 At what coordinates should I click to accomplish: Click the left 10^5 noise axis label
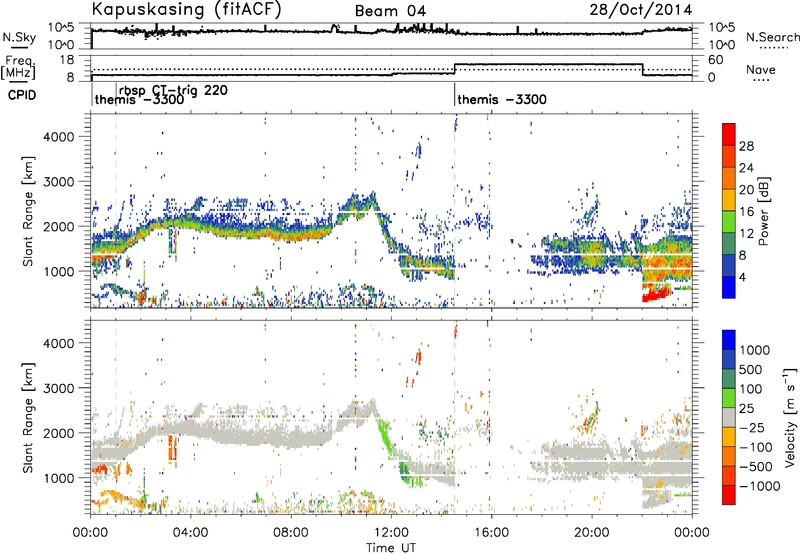pyautogui.click(x=62, y=28)
